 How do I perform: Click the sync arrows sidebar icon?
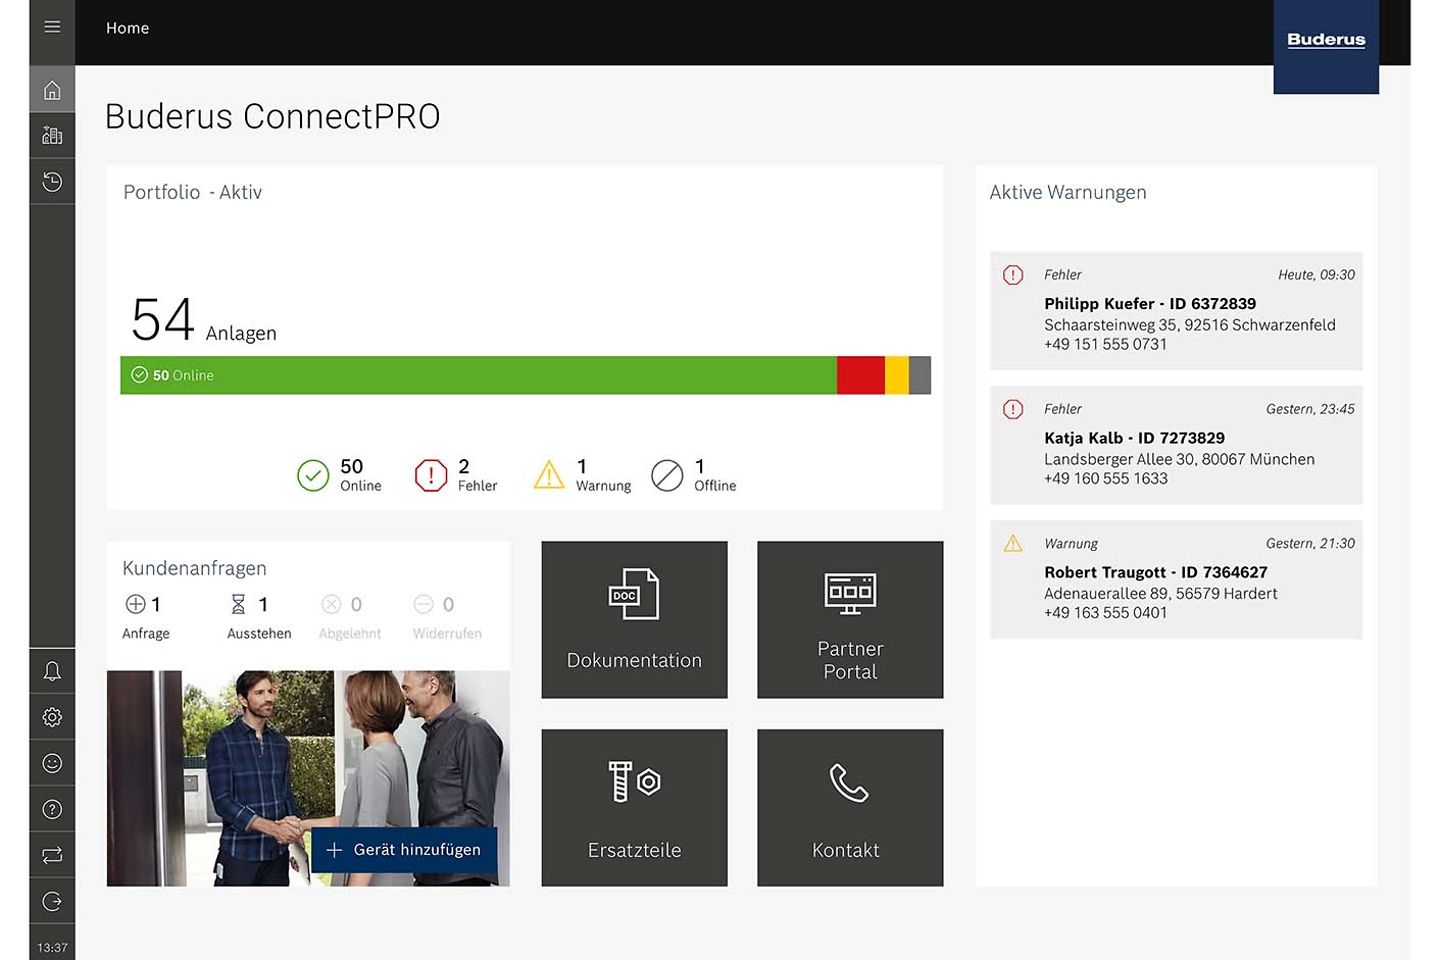(x=52, y=855)
